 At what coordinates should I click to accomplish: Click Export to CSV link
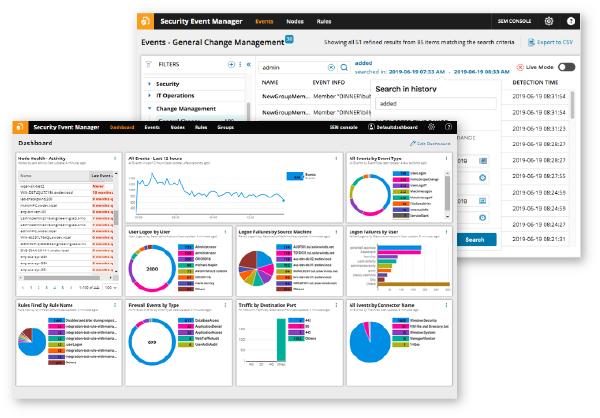[550, 42]
